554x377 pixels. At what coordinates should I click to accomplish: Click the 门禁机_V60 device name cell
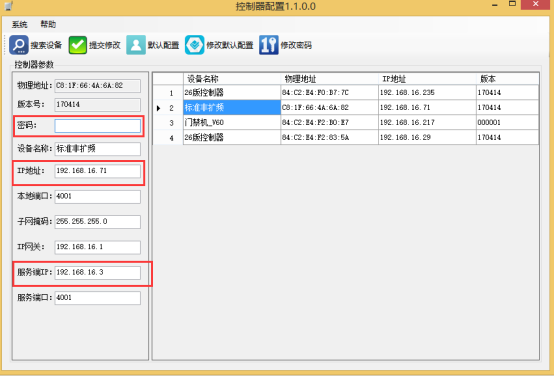point(232,123)
